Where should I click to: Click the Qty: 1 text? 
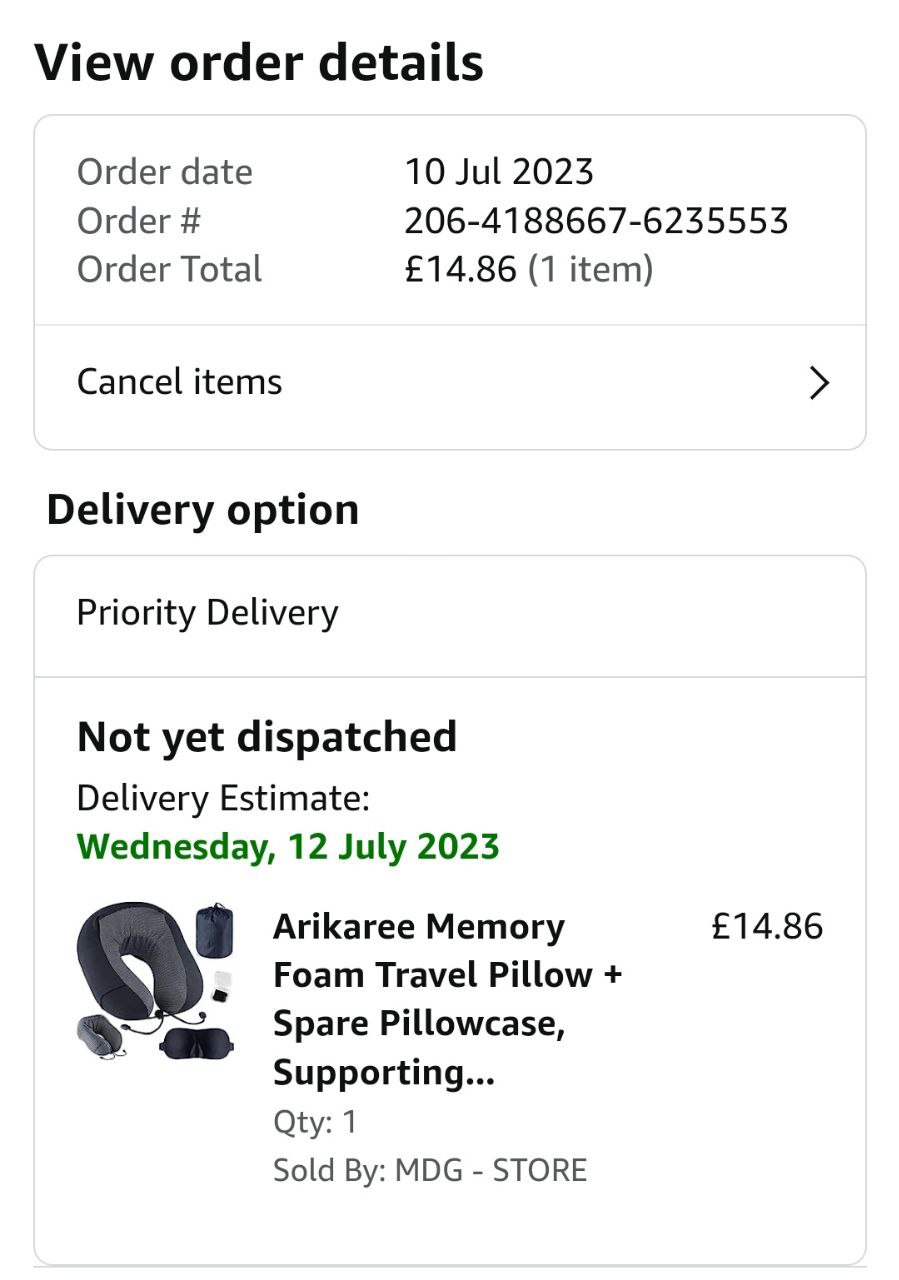tap(315, 1122)
